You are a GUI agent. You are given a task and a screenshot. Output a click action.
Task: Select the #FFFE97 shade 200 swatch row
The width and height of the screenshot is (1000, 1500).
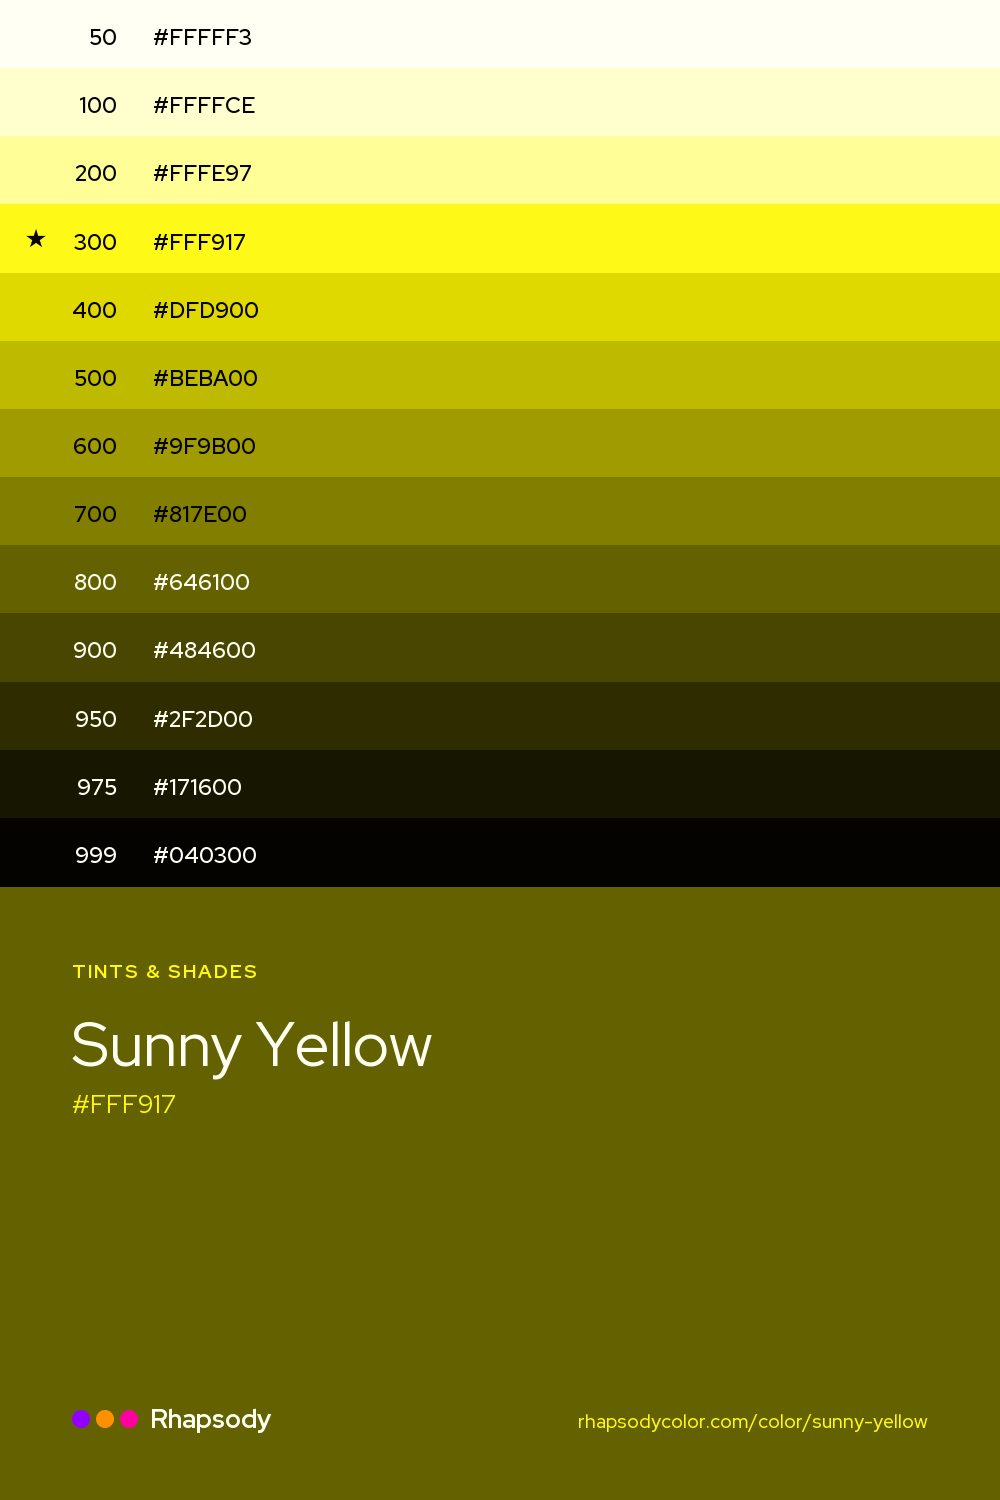(x=500, y=170)
